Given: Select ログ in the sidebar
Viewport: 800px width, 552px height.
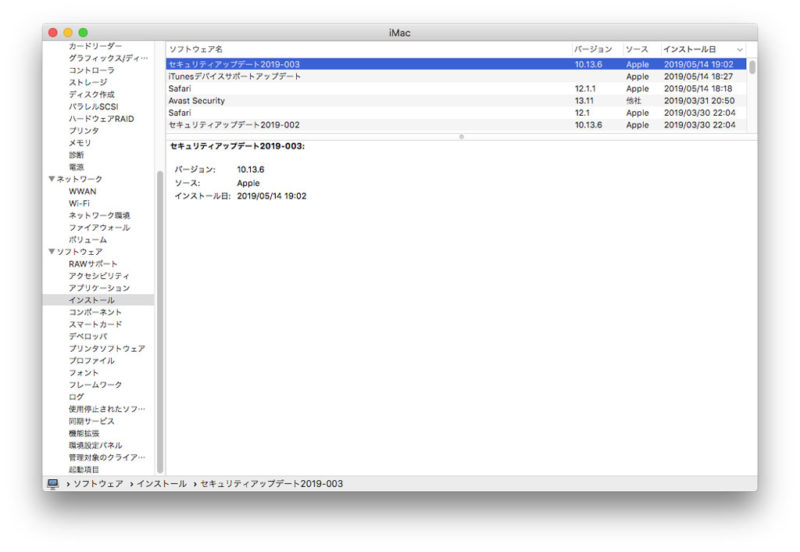Looking at the screenshot, I should [x=77, y=397].
